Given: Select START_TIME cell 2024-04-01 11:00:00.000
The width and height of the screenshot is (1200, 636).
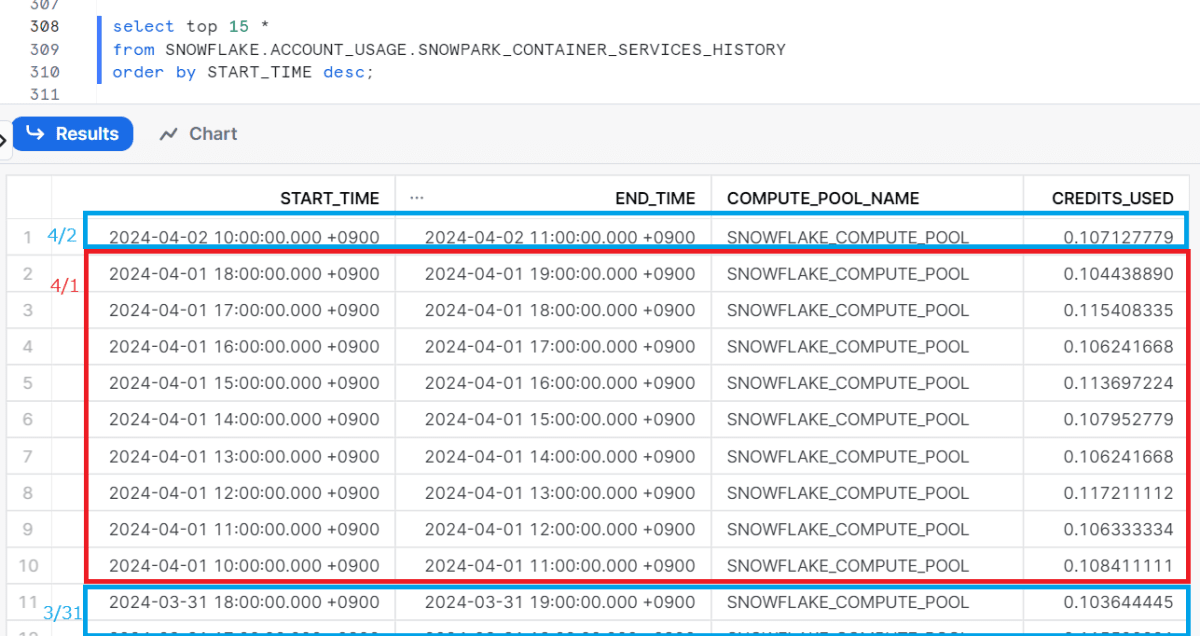Looking at the screenshot, I should click(244, 529).
